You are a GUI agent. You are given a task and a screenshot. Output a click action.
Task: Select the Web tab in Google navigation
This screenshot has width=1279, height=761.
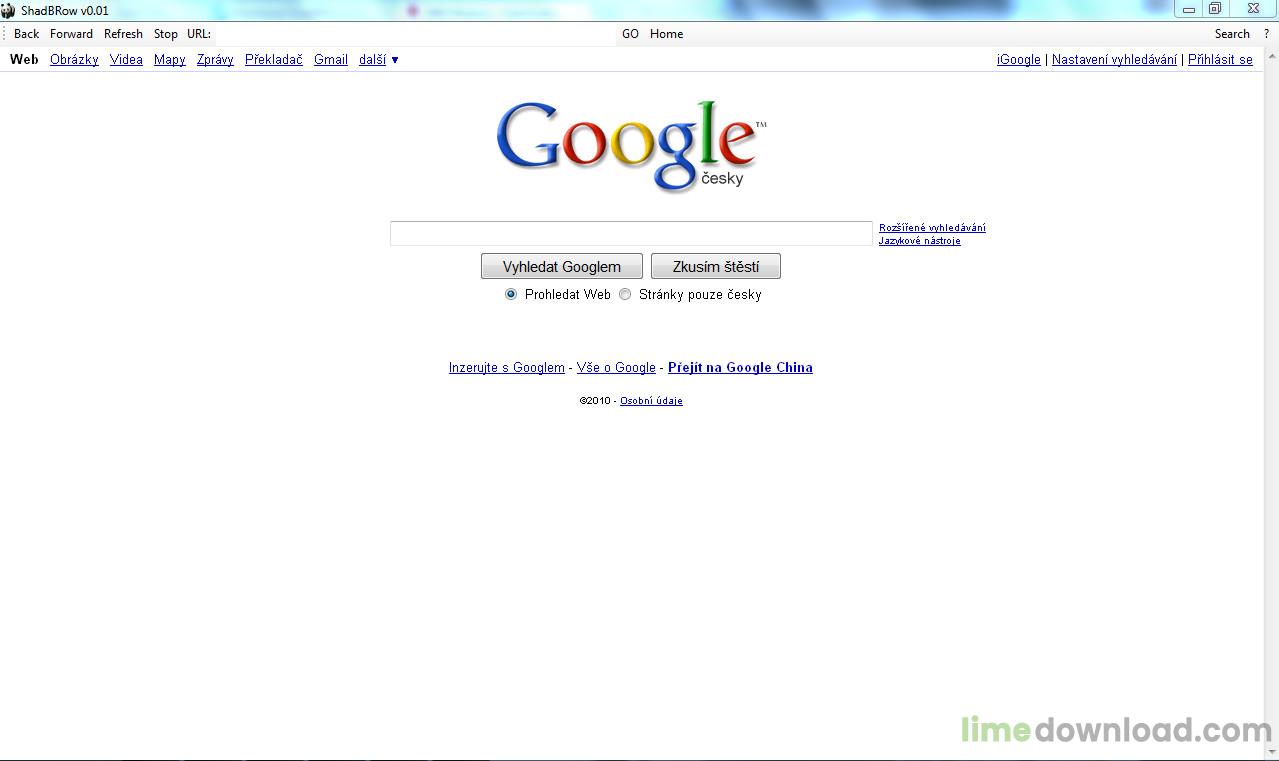(24, 60)
